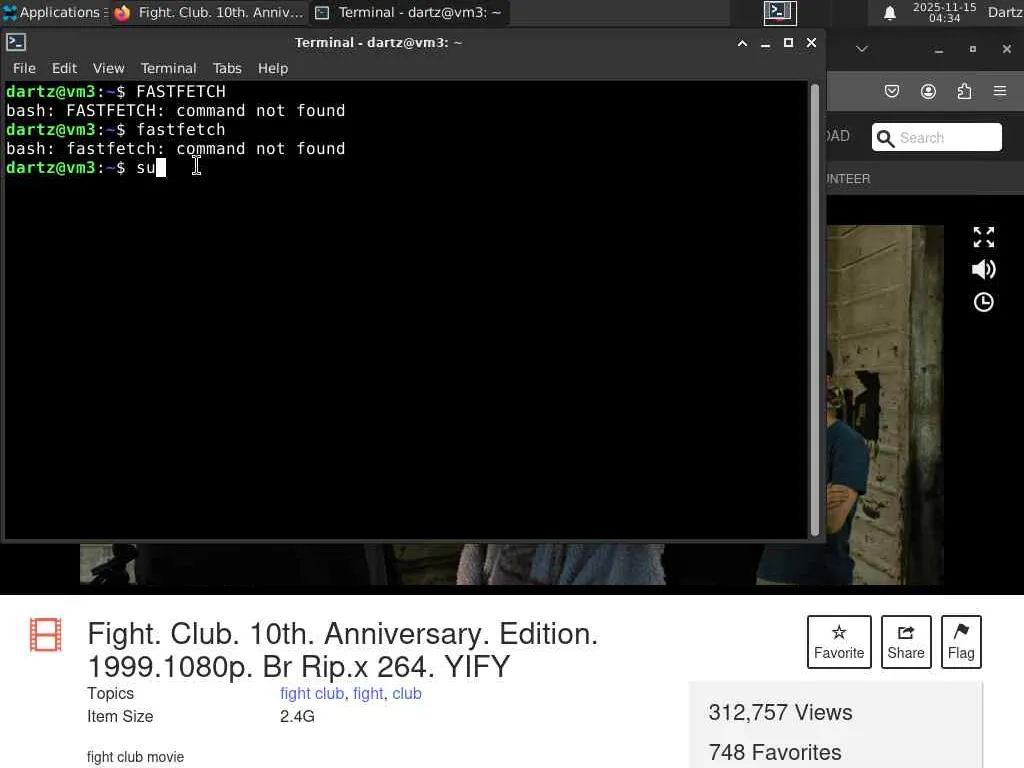
Task: Click the video frame in the browser
Action: [x=885, y=405]
